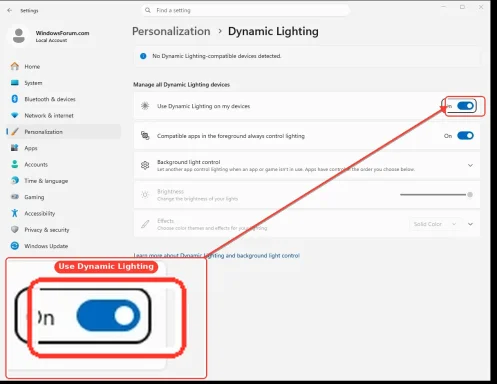The image size is (497, 384).
Task: Click the Network & internet wifi icon
Action: pyautogui.click(x=15, y=115)
